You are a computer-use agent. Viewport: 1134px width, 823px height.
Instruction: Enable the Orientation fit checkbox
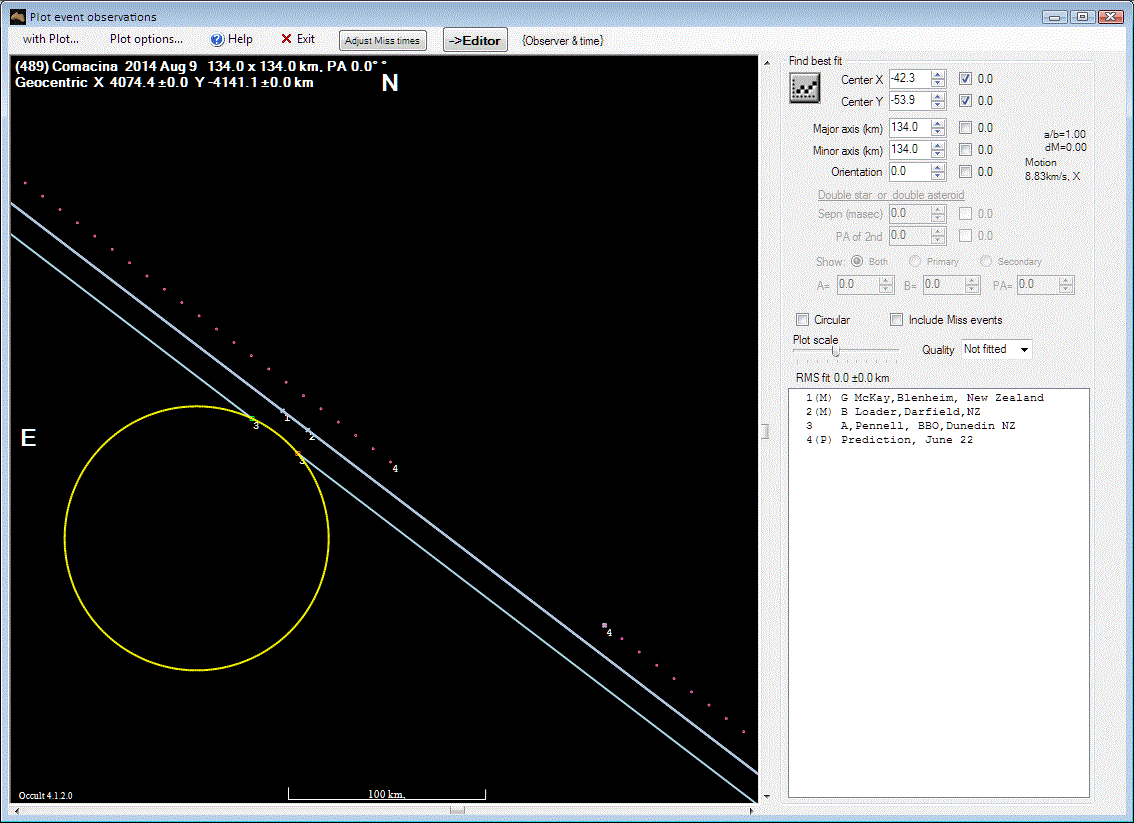point(965,171)
